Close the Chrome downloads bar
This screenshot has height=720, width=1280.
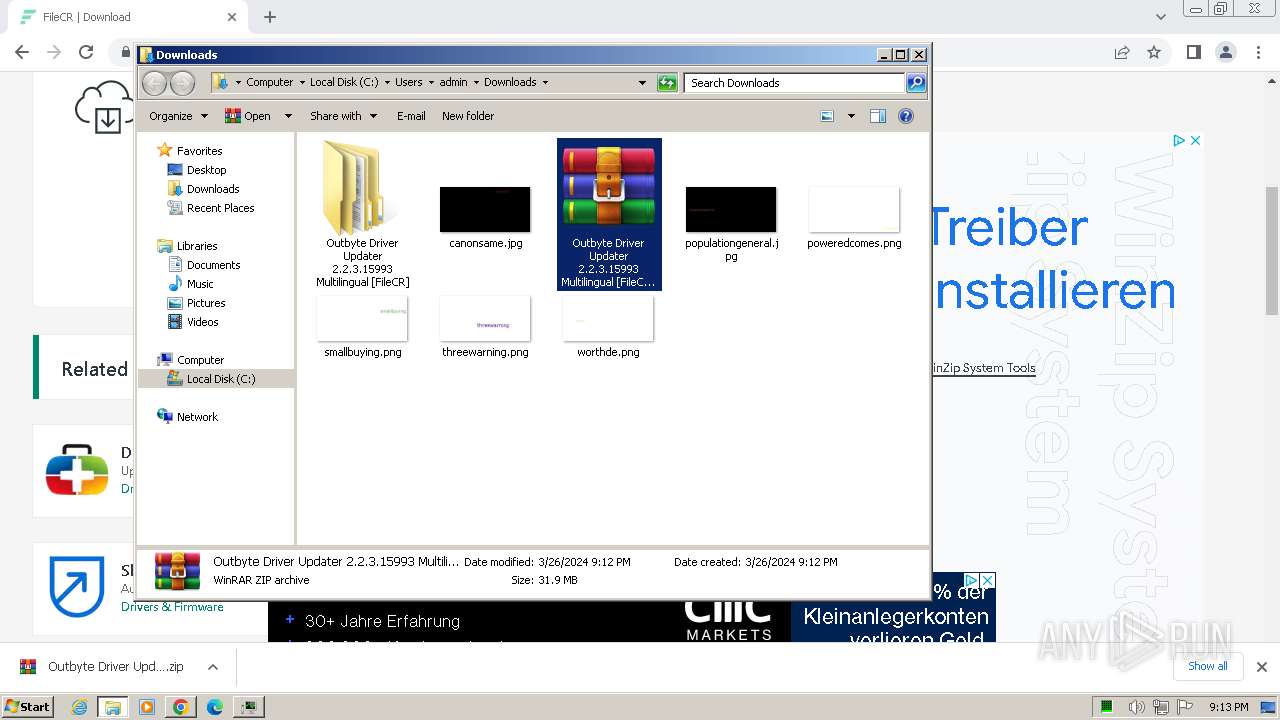pos(1261,667)
